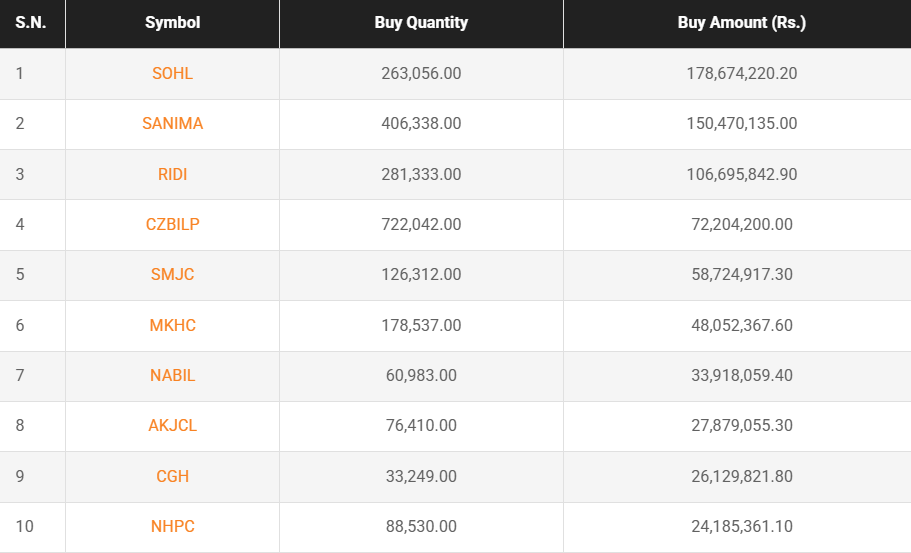Open the CGH symbol link
The height and width of the screenshot is (553, 911).
point(172,476)
